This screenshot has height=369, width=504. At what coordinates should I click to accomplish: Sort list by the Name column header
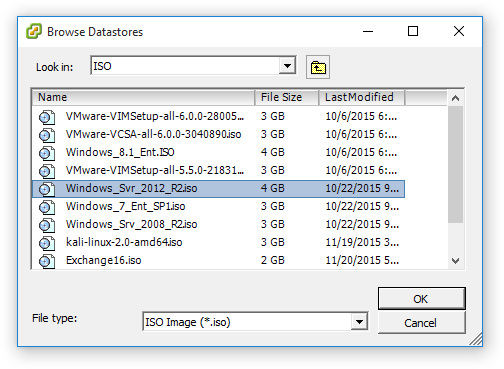click(x=143, y=97)
